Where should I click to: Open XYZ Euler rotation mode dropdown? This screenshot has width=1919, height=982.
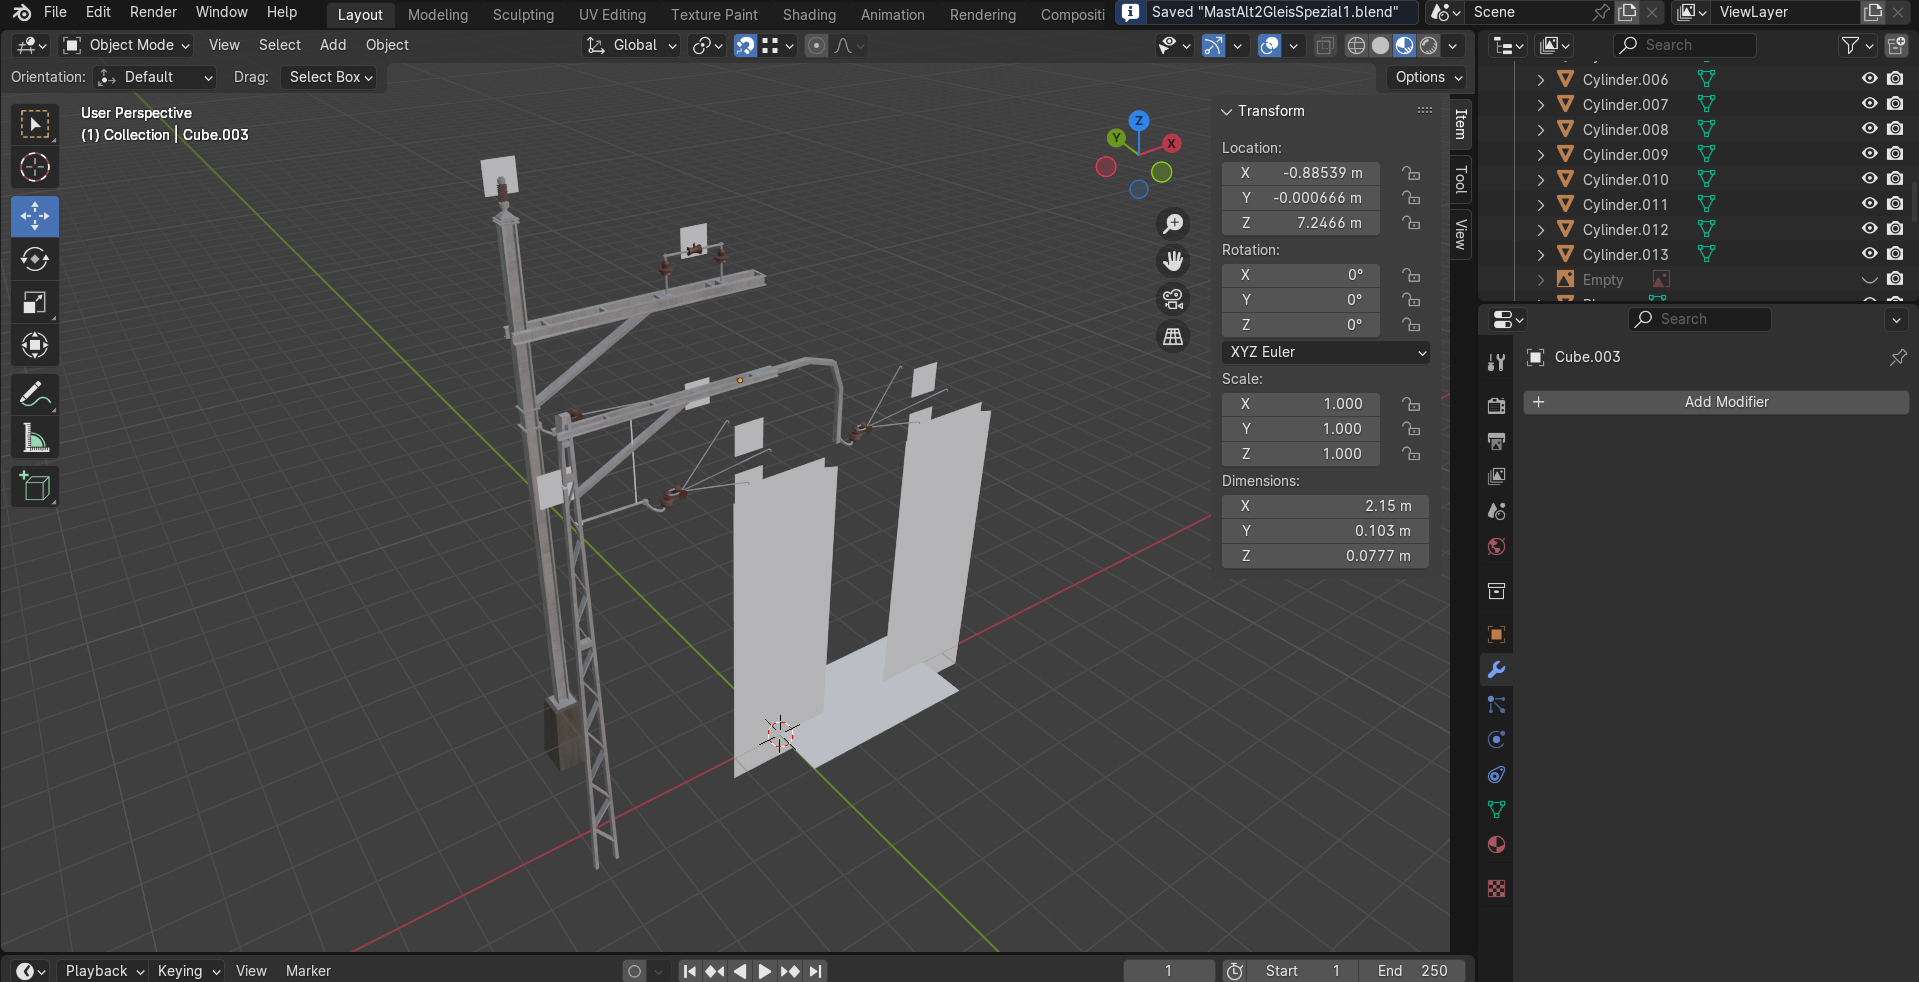(x=1325, y=352)
